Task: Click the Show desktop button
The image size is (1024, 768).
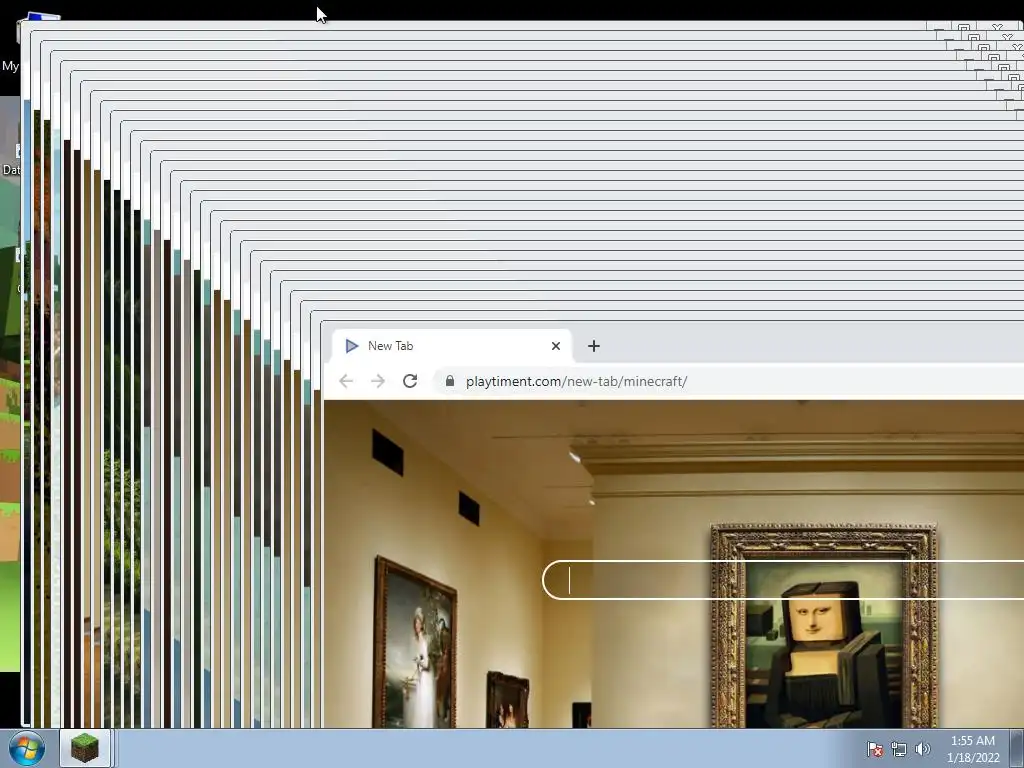Action: pyautogui.click(x=1017, y=749)
